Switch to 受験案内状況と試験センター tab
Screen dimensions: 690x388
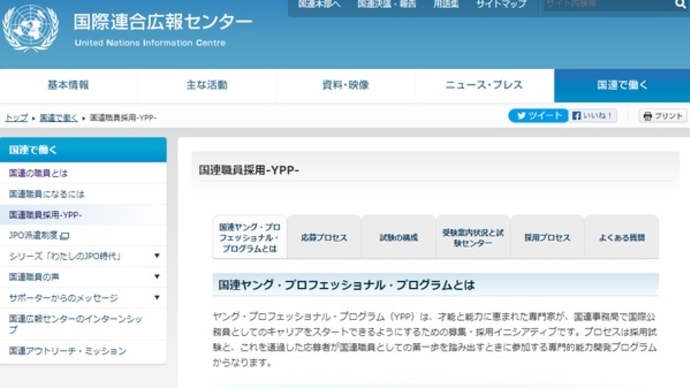point(473,238)
